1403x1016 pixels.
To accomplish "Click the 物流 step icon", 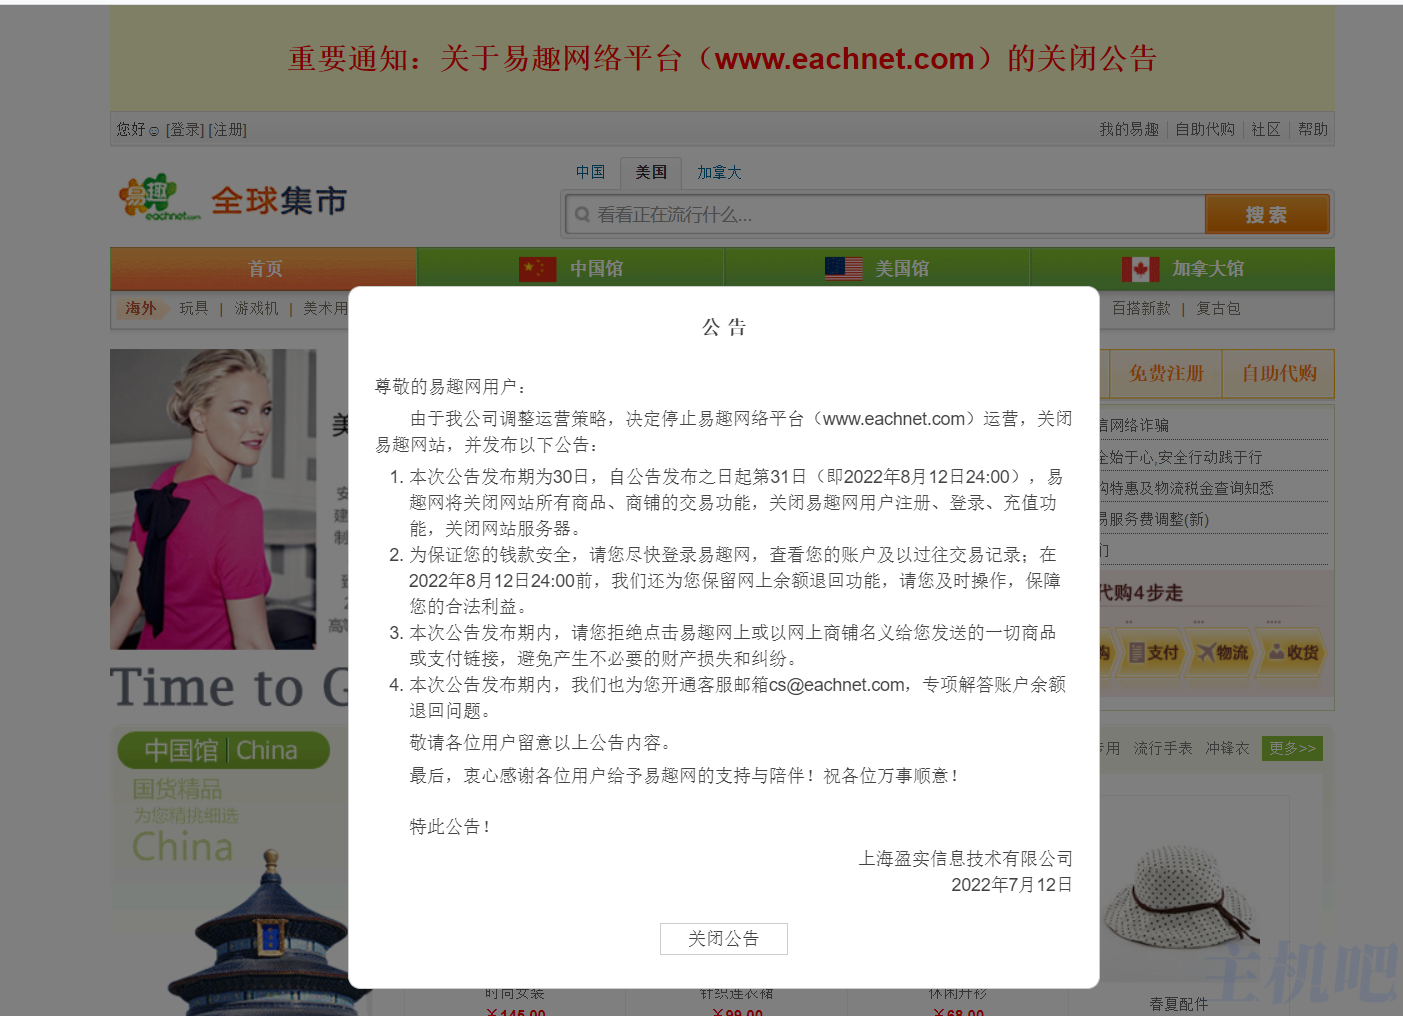I will click(x=1223, y=653).
